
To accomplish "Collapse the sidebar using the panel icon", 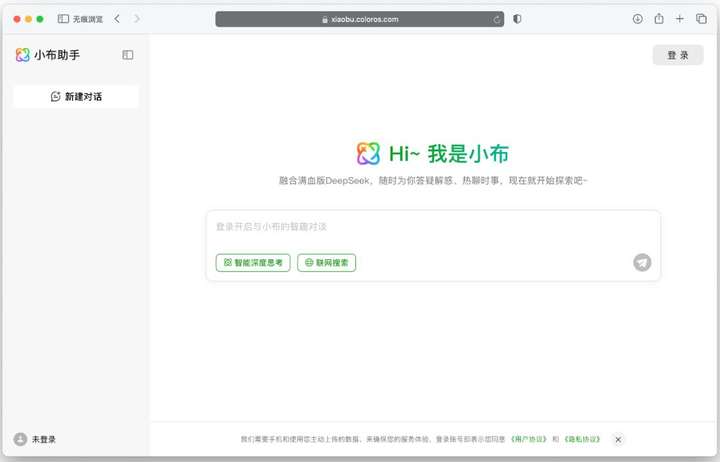I will (128, 55).
